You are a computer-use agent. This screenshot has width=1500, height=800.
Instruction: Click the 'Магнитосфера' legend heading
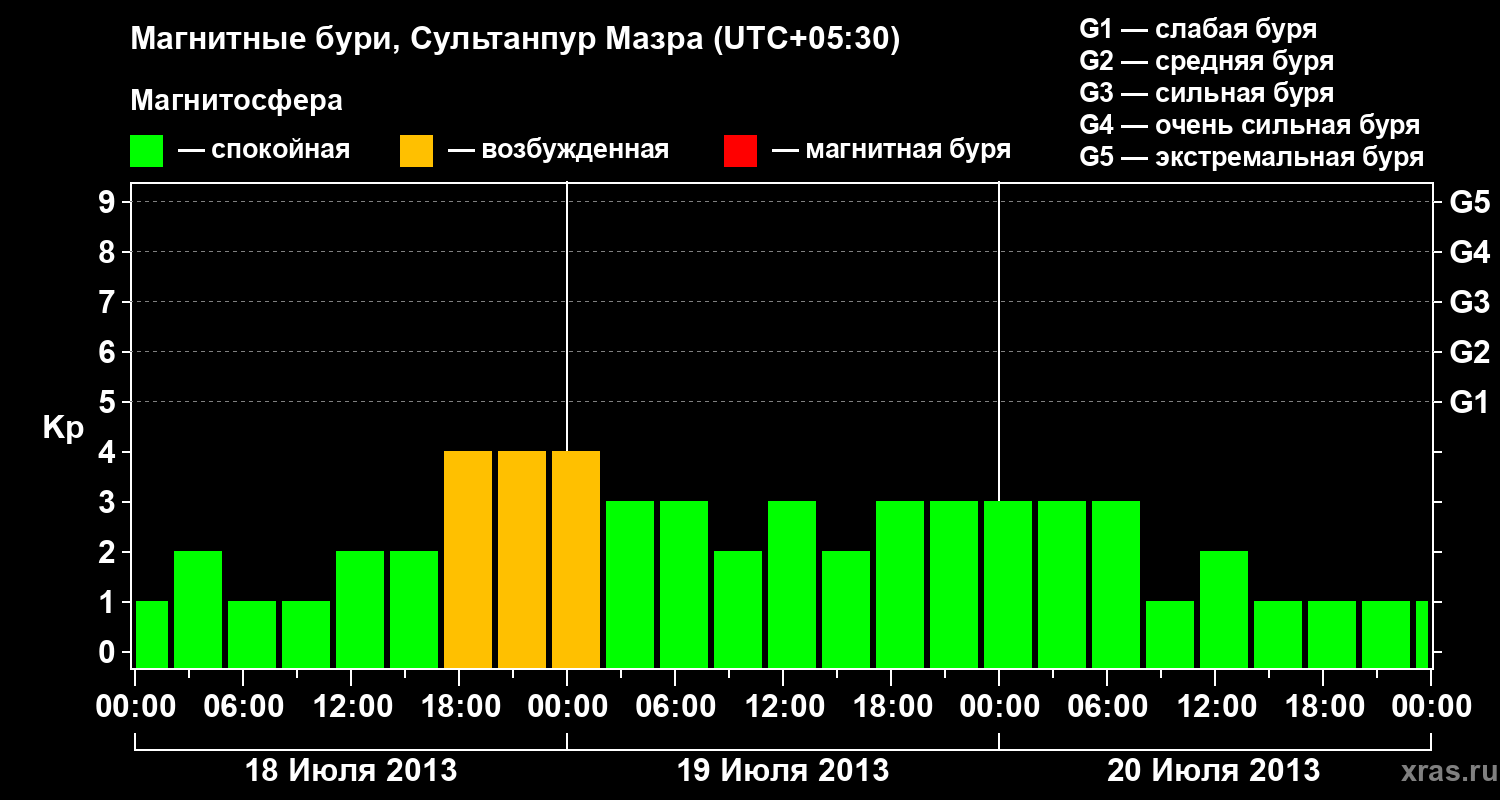point(236,101)
